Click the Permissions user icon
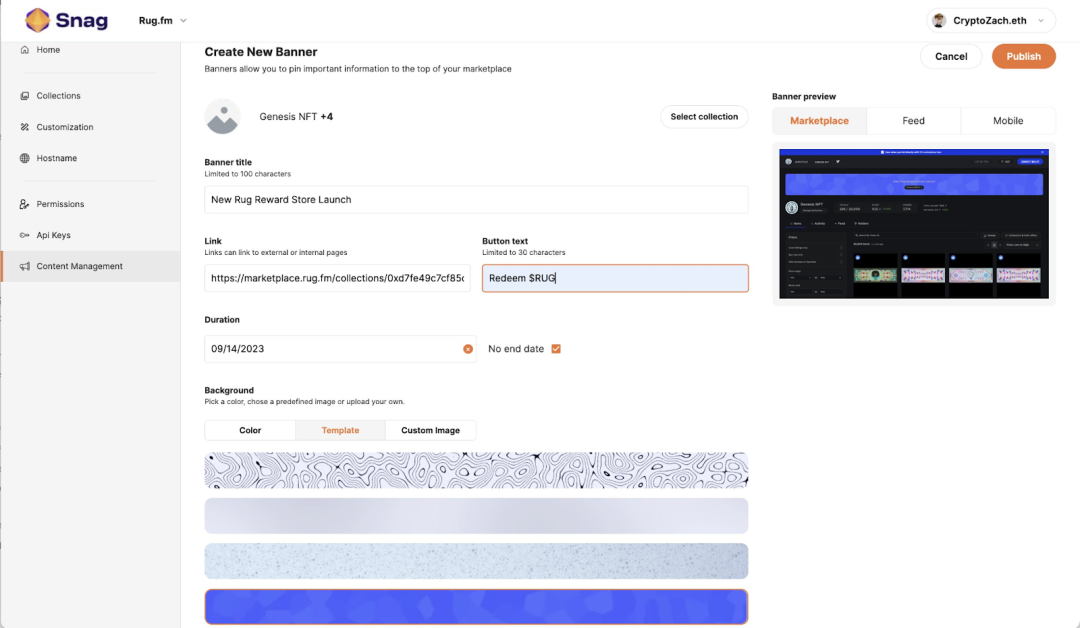The image size is (1080, 628). pyautogui.click(x=25, y=204)
